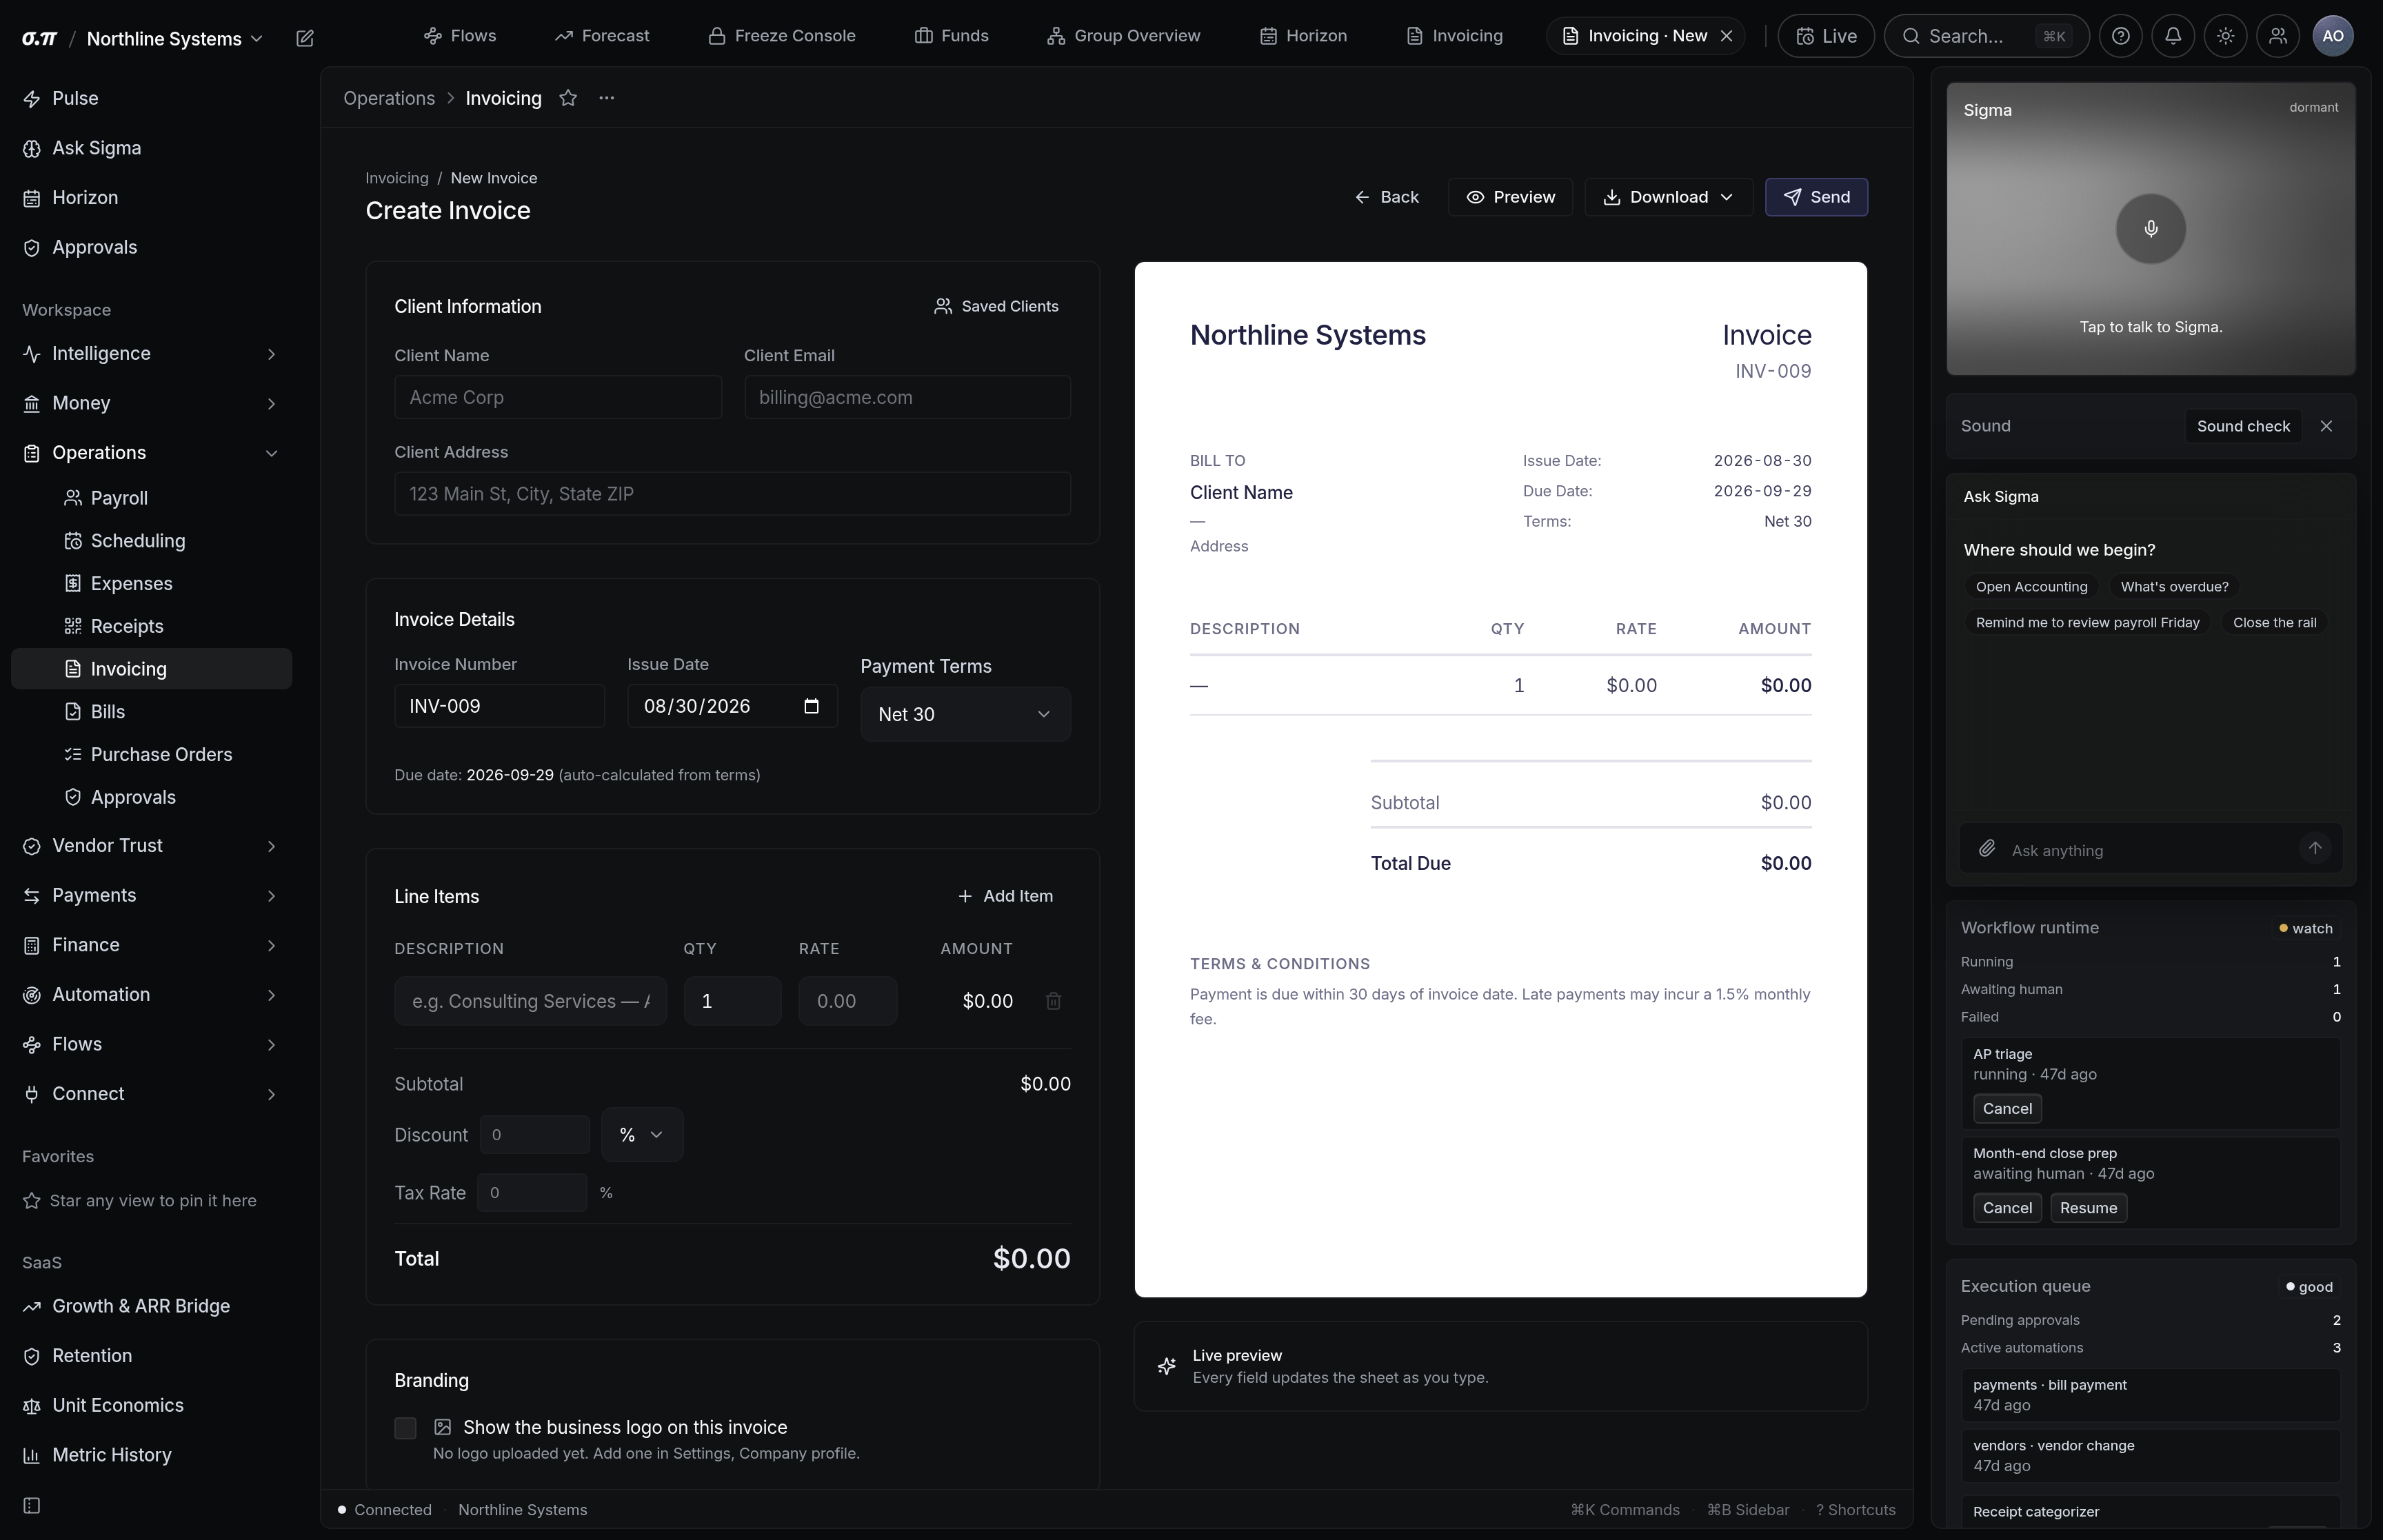
Task: Open Receipts in the sidebar
Action: pyautogui.click(x=150, y=626)
